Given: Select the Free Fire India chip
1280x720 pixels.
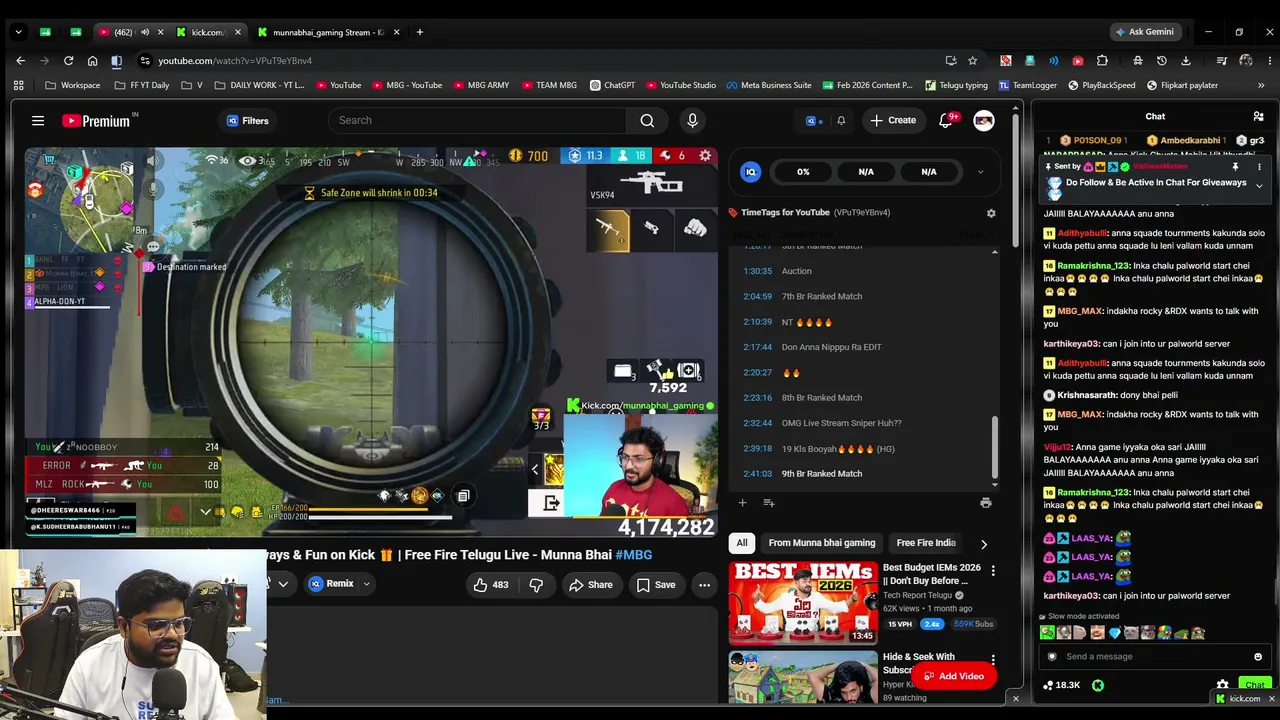Looking at the screenshot, I should pos(926,543).
